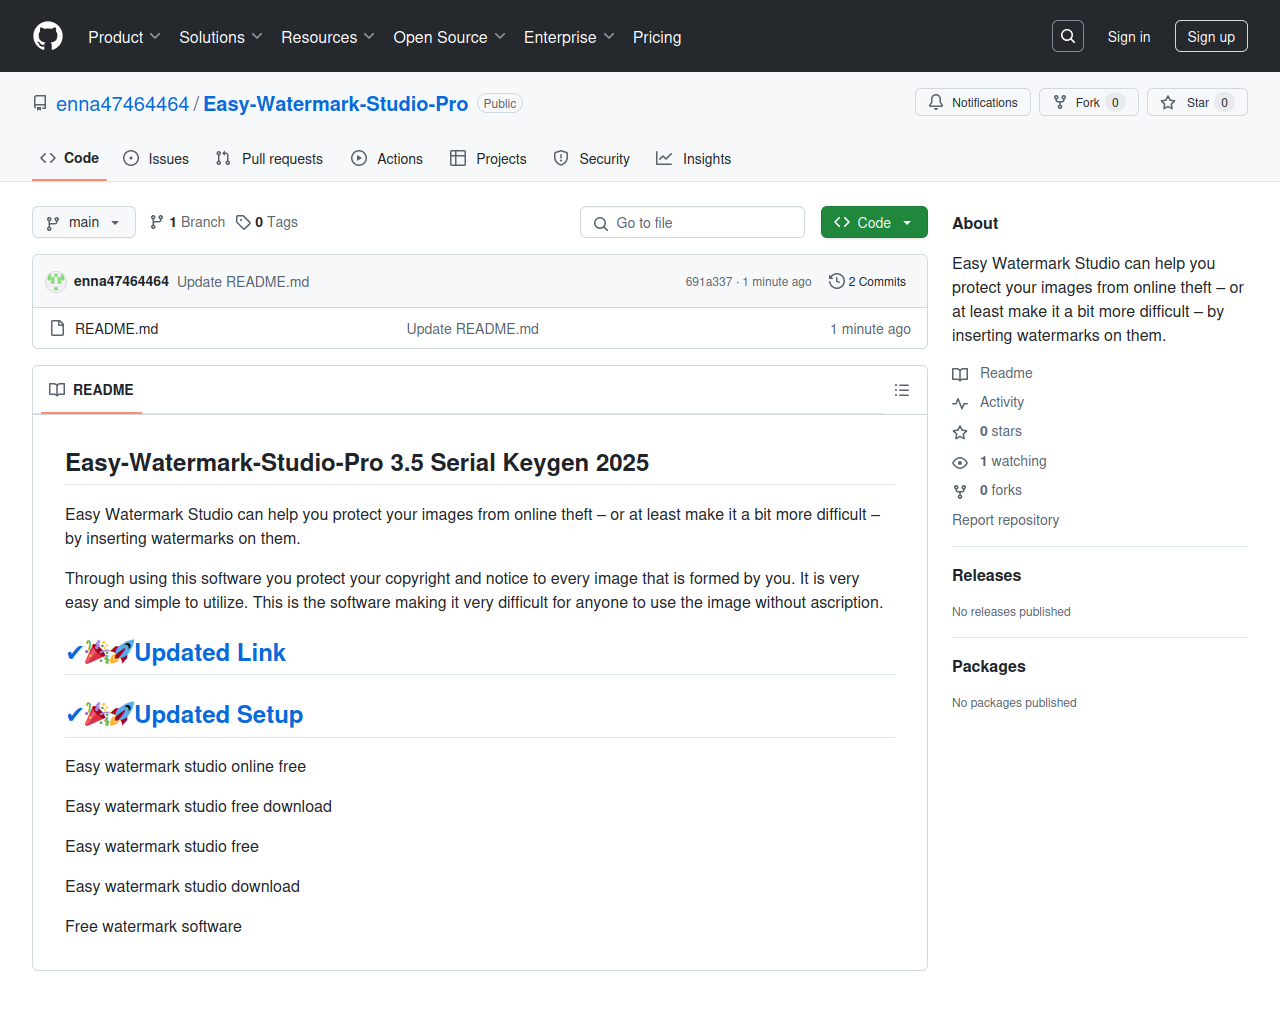Image resolution: width=1280 pixels, height=1024 pixels.
Task: Click the table icon on Projects tab
Action: click(x=458, y=158)
